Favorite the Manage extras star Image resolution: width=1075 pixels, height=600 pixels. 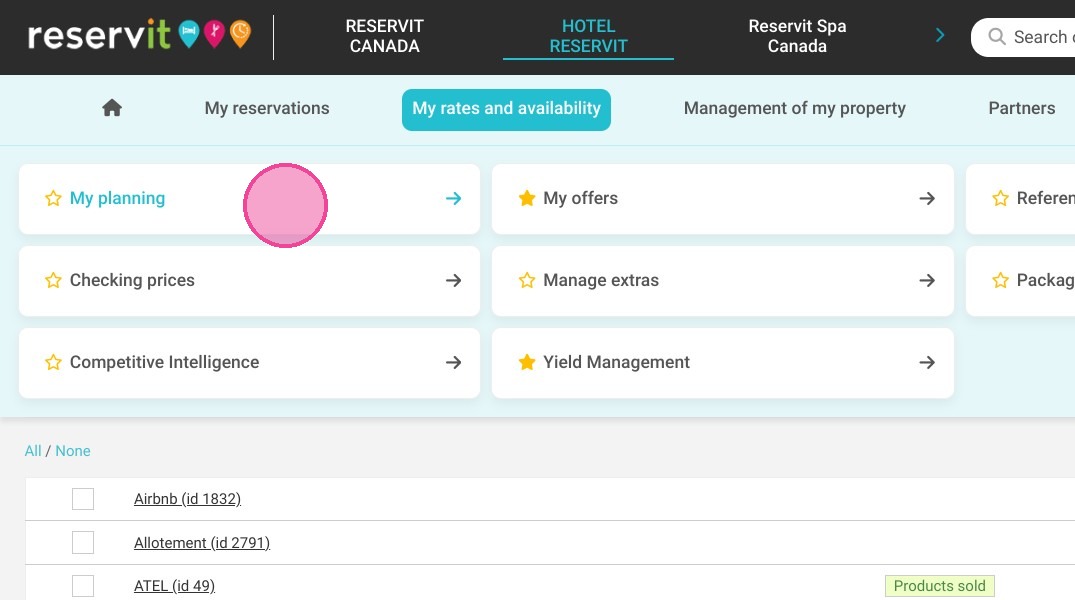coord(527,280)
